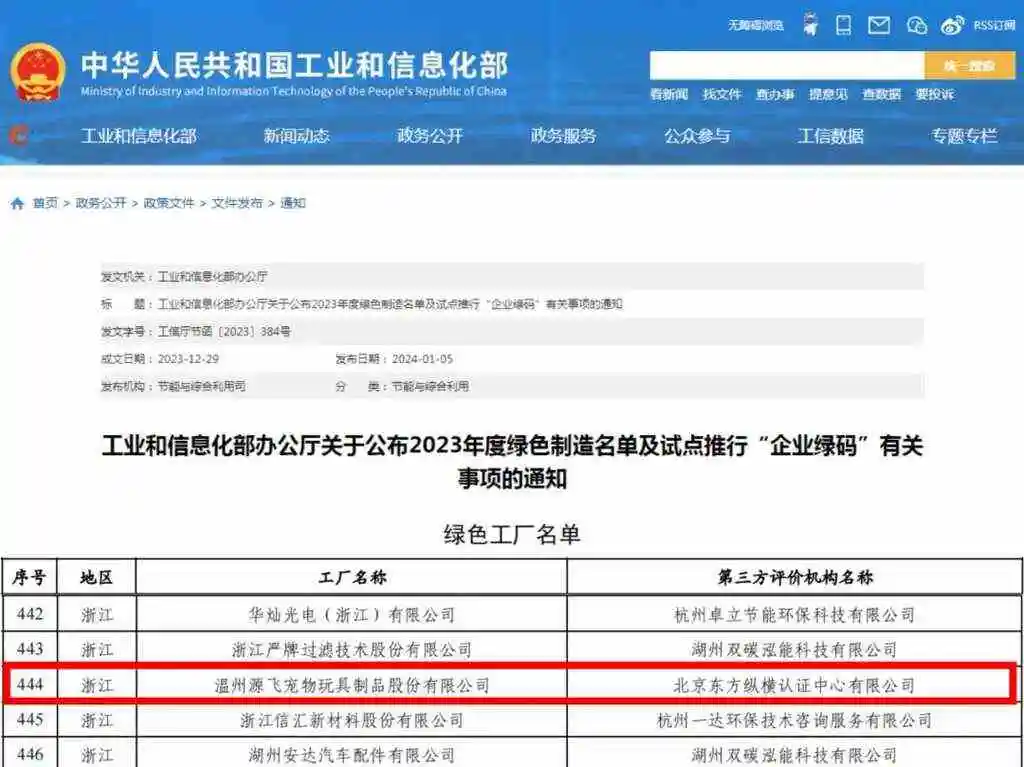
Task: Click serial number cell 444
Action: pos(30,685)
